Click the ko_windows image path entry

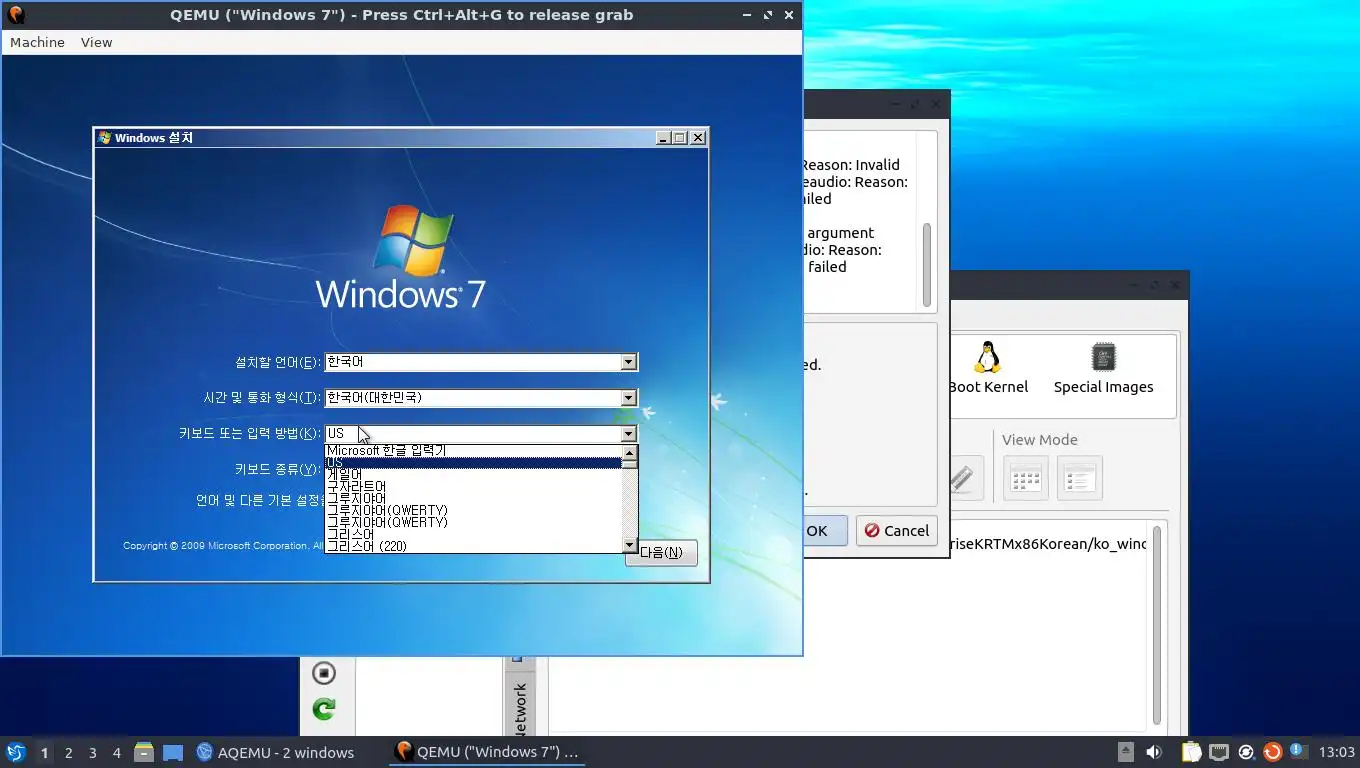(1047, 544)
